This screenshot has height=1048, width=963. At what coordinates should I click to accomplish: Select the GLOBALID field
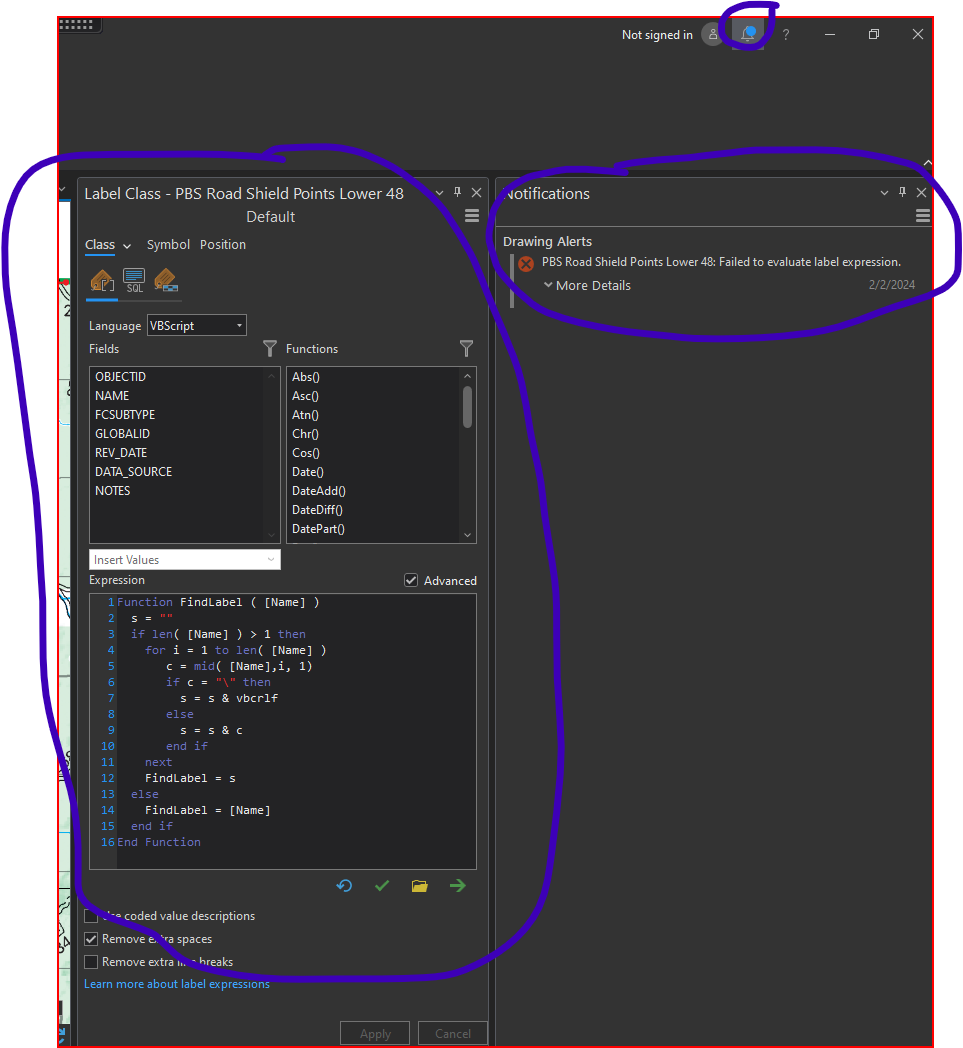[122, 434]
